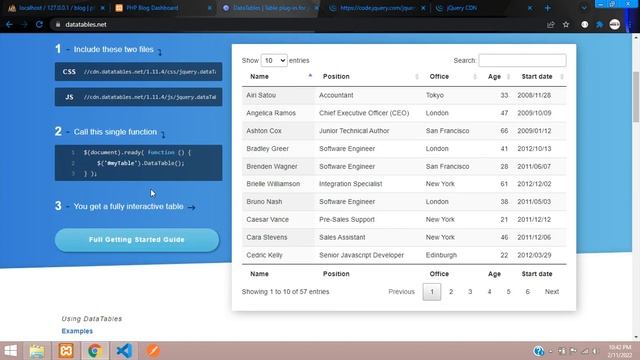Switch to the PHP Blog Dashboard tab

tap(163, 8)
